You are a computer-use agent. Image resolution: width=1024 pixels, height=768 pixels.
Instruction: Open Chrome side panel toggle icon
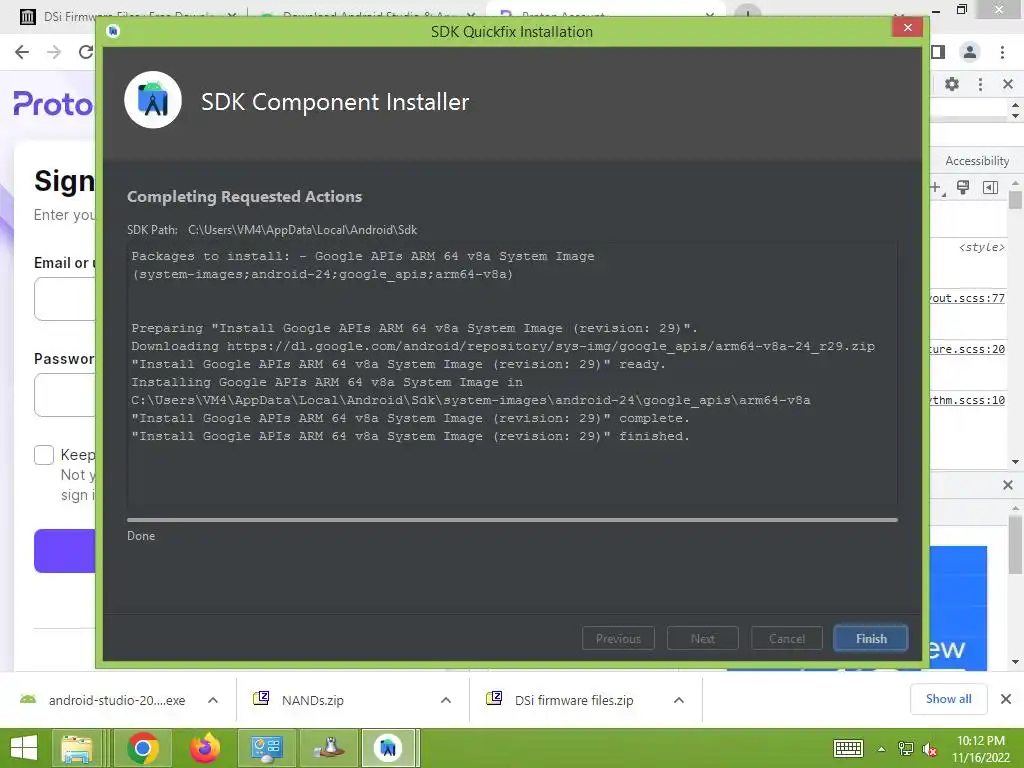click(938, 52)
